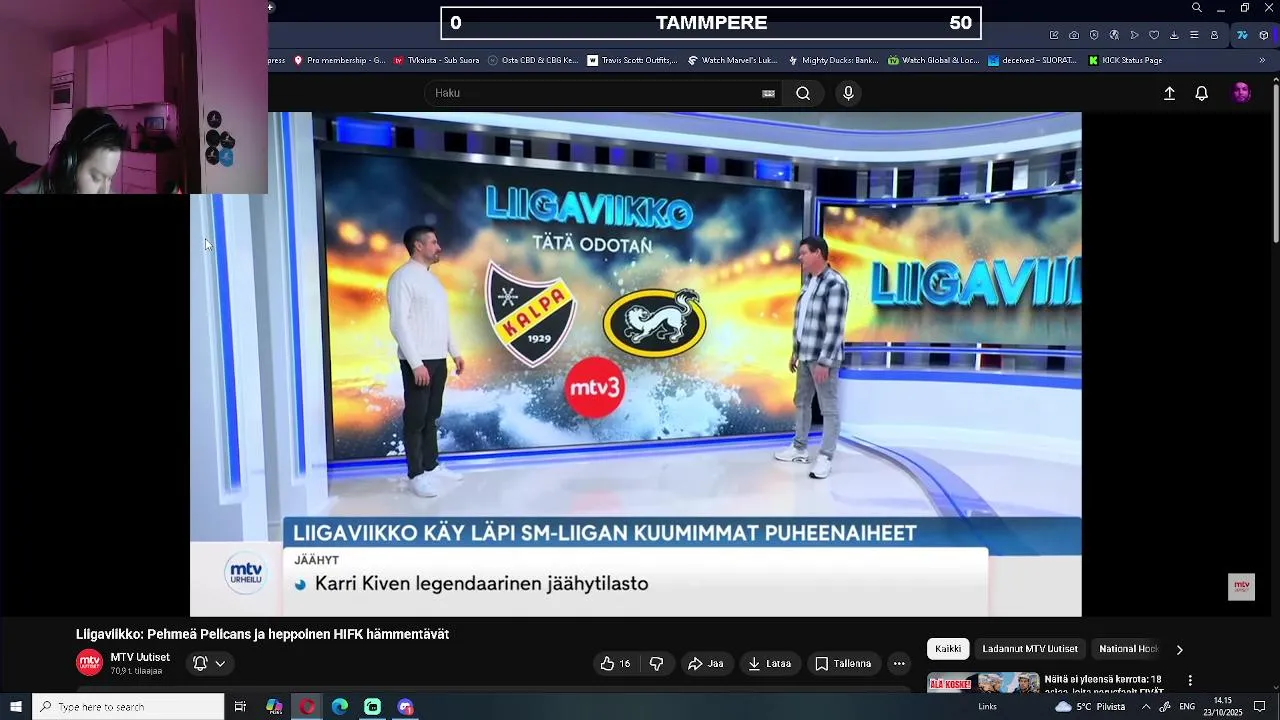Open the browser player/send arrow icon
This screenshot has width=1280, height=720.
(1134, 35)
